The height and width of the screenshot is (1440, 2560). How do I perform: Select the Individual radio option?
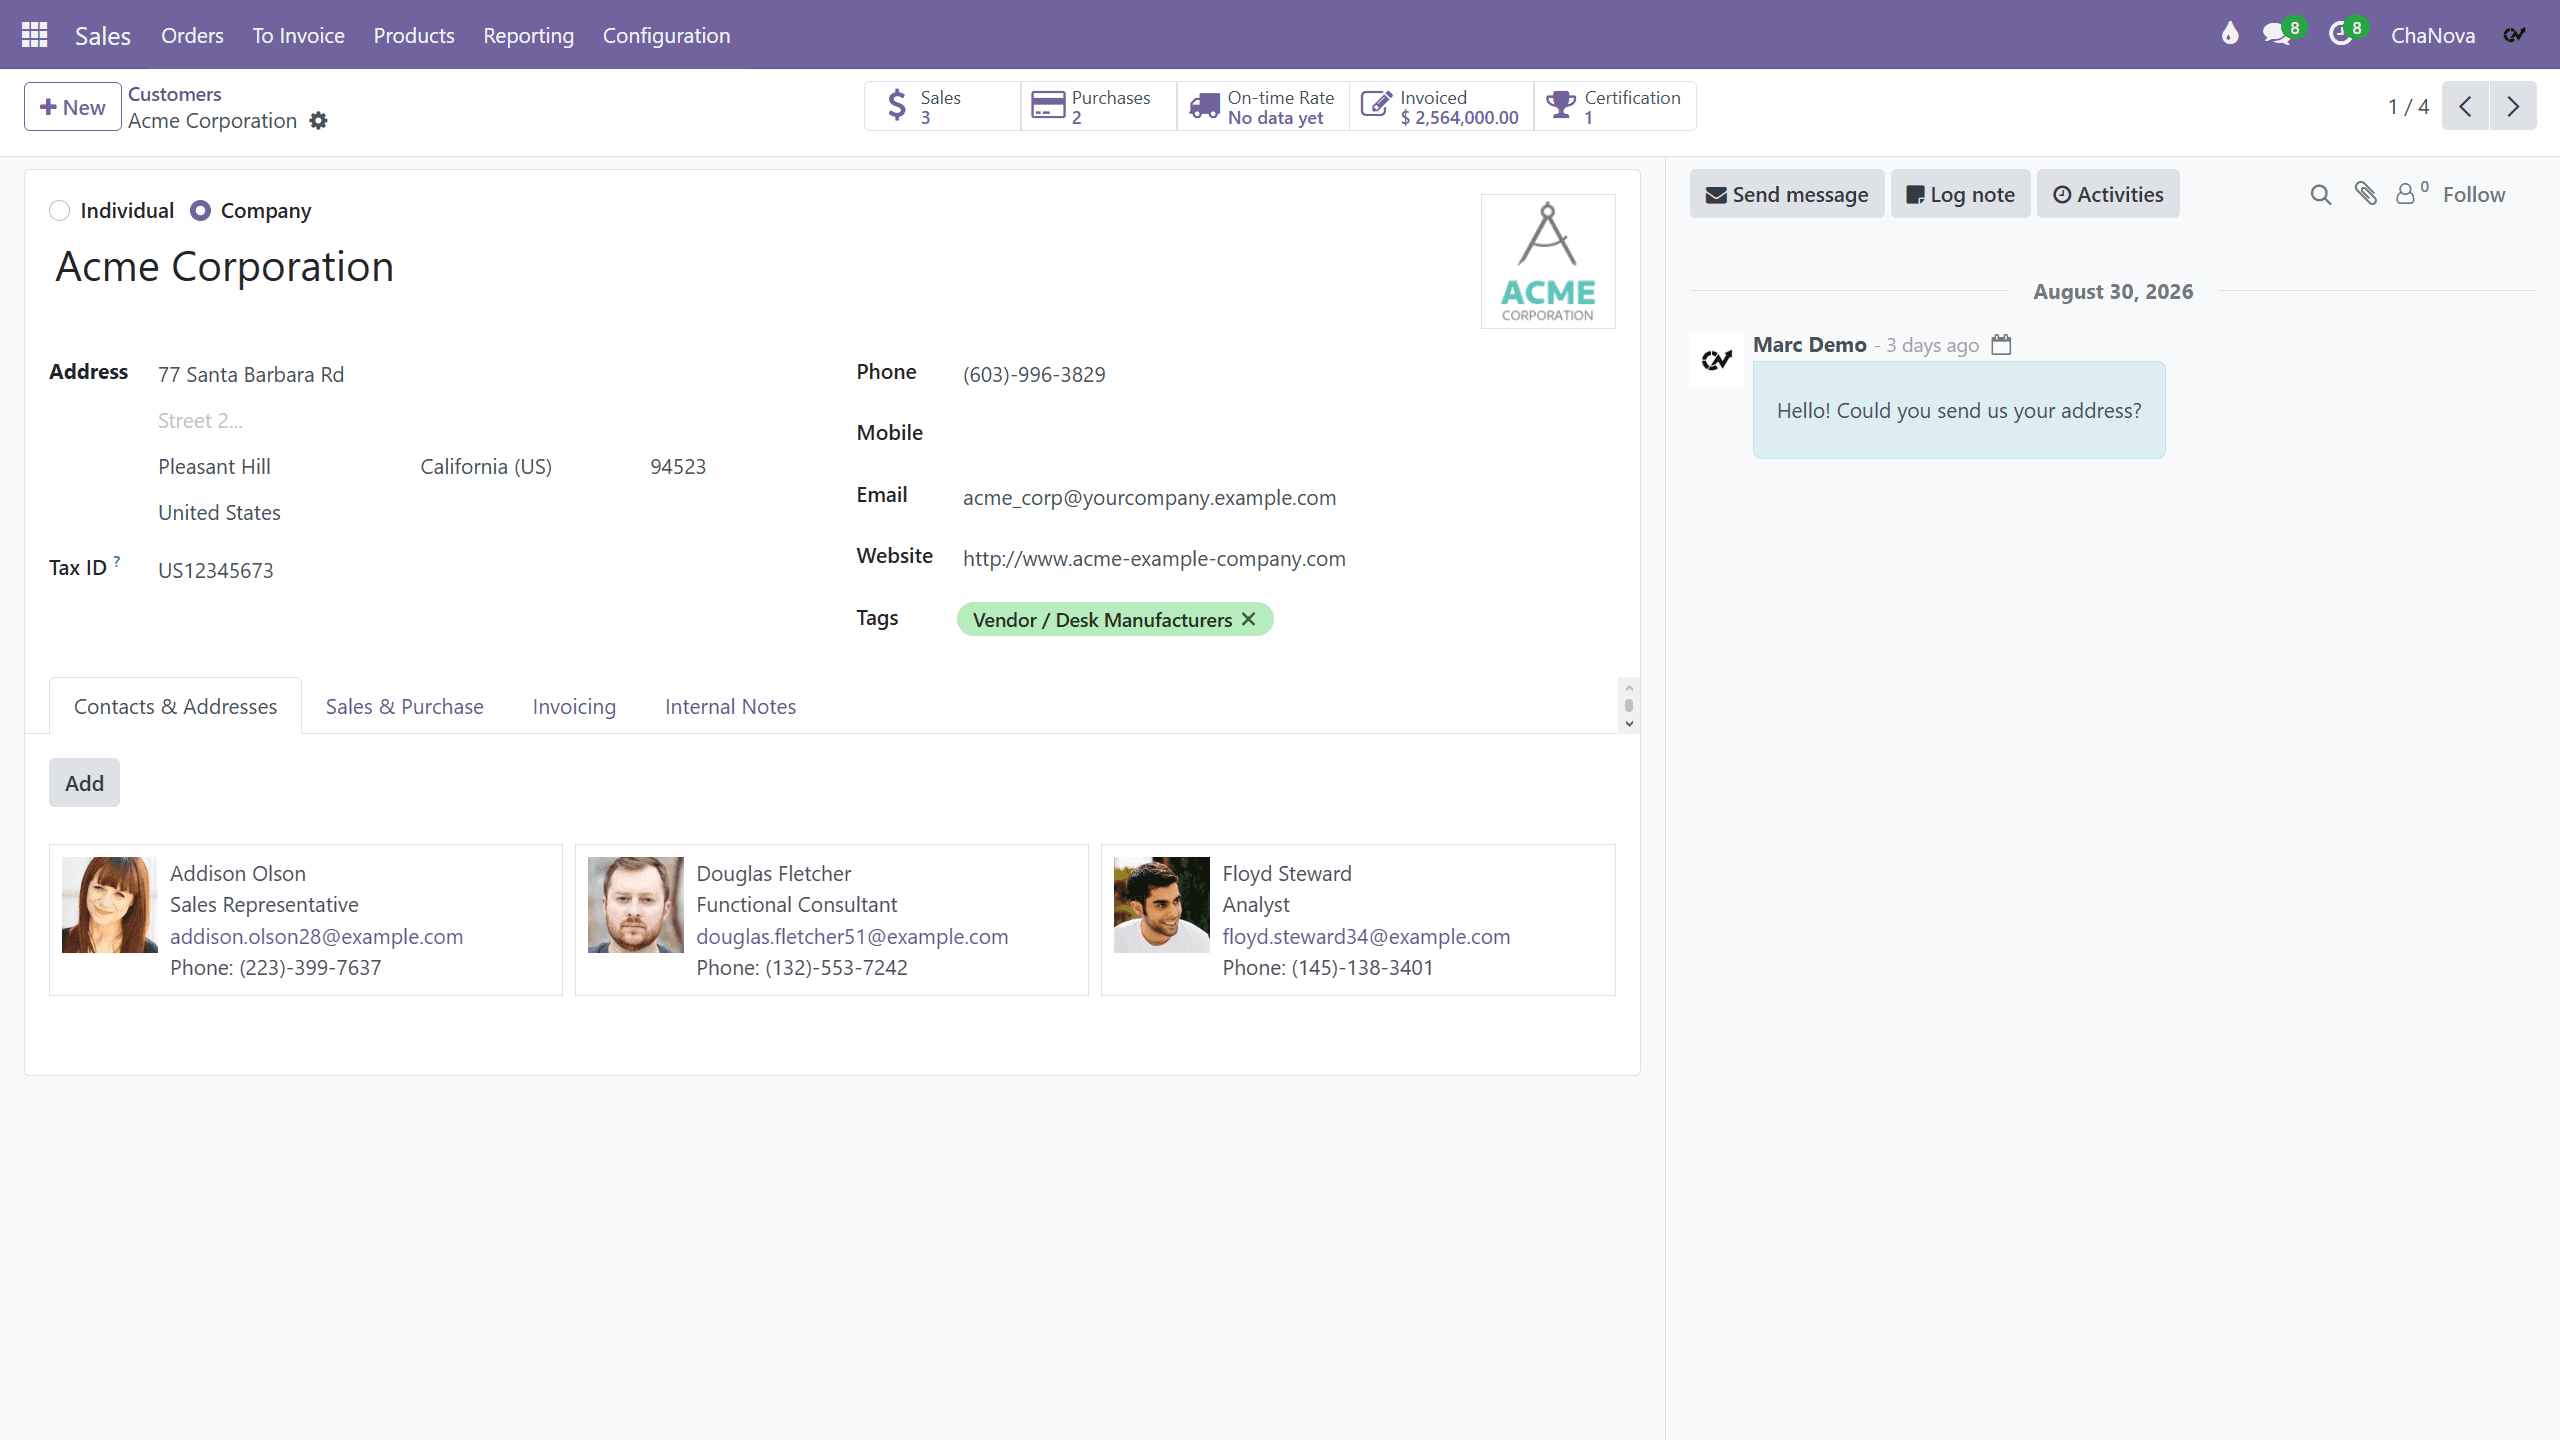[x=60, y=211]
